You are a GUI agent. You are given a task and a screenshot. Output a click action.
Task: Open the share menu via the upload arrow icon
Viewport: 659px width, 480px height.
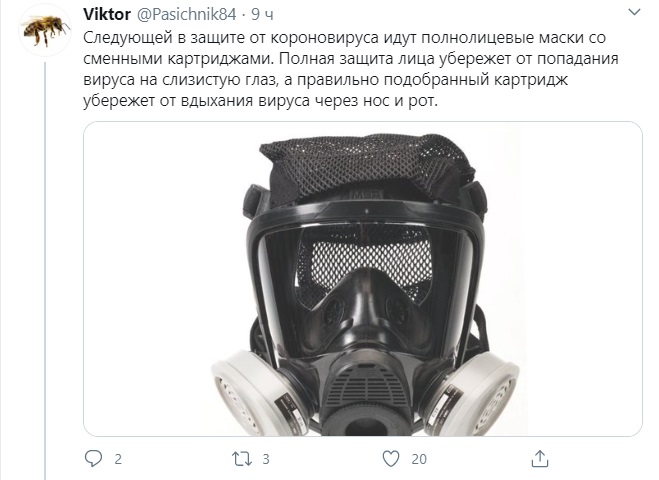pos(540,459)
